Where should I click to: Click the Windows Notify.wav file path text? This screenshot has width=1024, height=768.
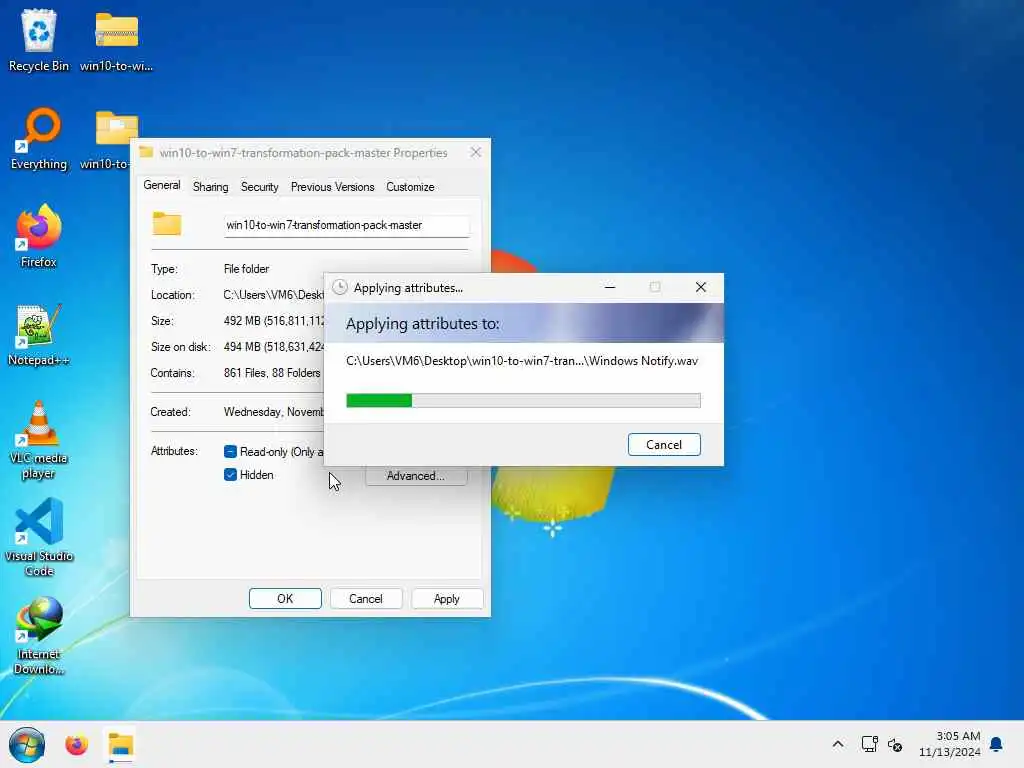(522, 361)
